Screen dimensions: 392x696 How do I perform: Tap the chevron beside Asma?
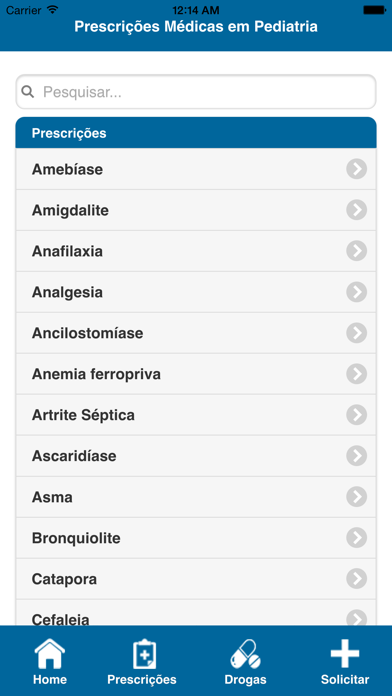tap(356, 497)
